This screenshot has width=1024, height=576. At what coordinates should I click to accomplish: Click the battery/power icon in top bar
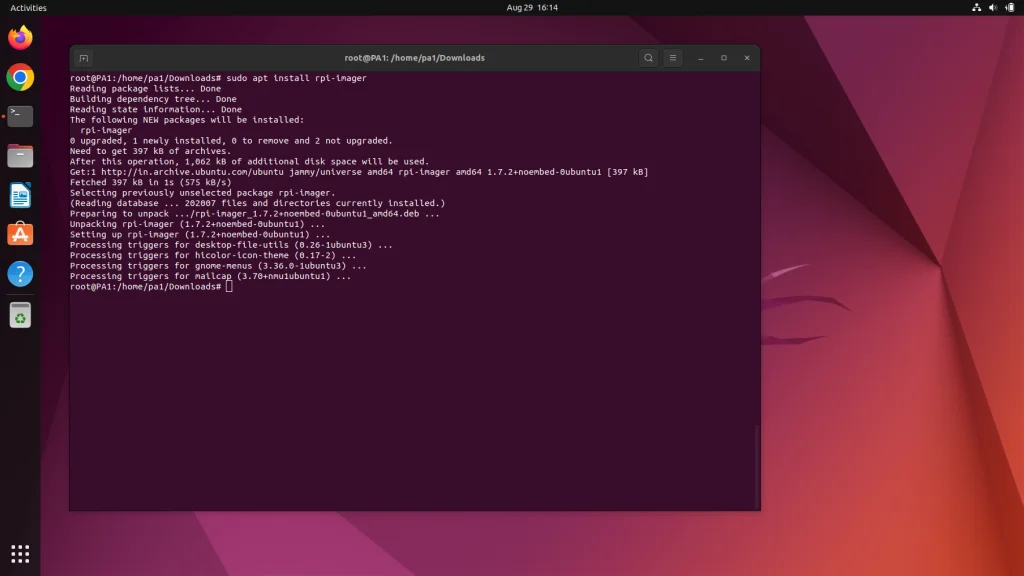[1010, 8]
